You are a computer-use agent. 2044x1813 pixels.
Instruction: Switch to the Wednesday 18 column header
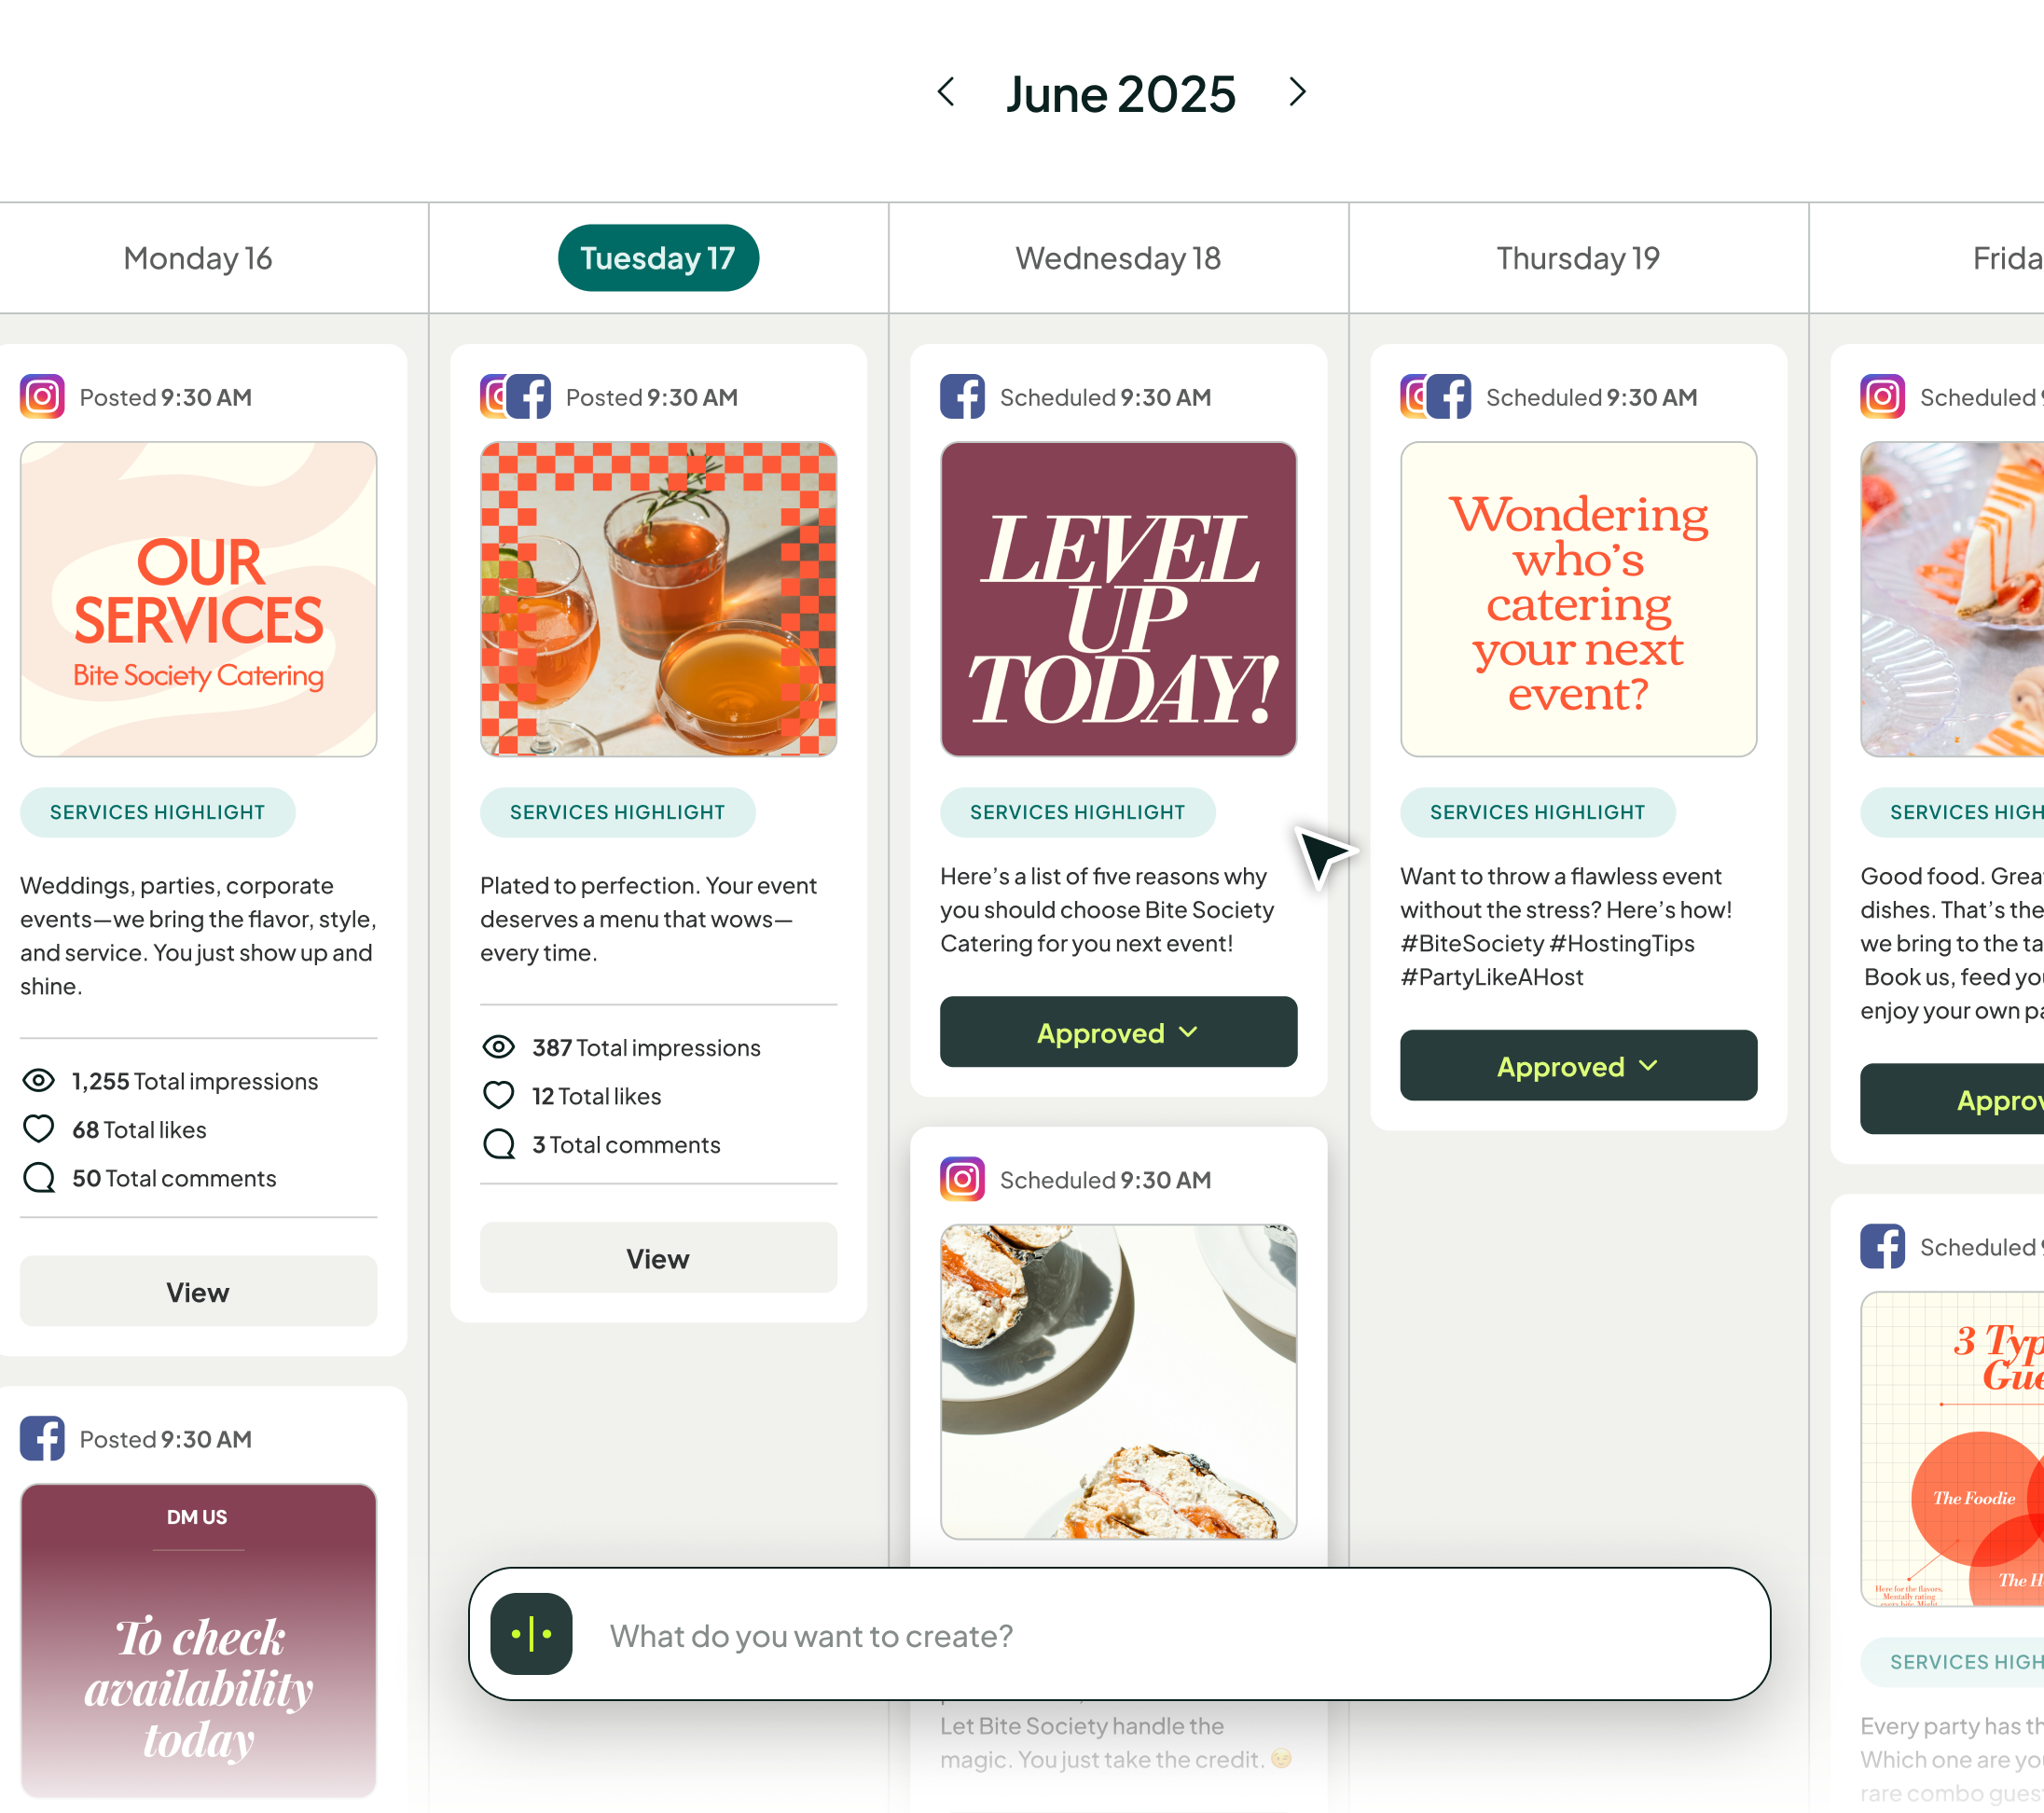[x=1118, y=258]
